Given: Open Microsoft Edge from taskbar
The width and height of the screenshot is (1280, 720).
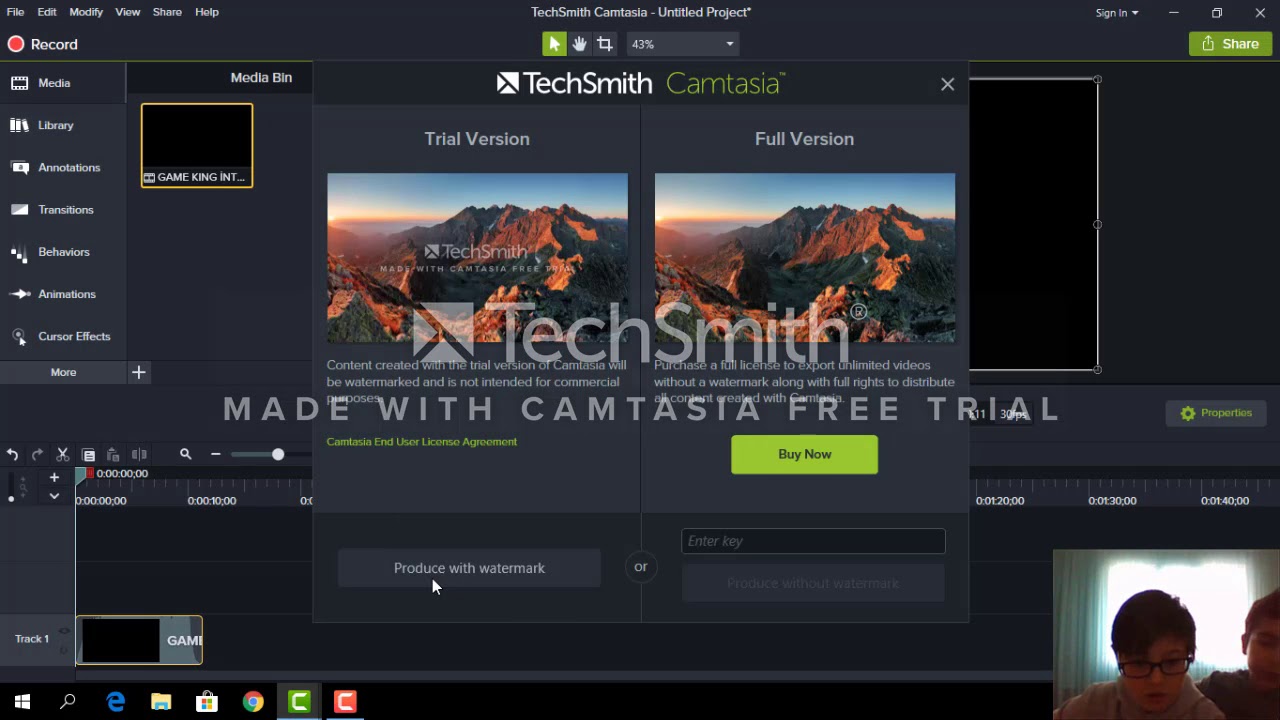Looking at the screenshot, I should click(116, 702).
